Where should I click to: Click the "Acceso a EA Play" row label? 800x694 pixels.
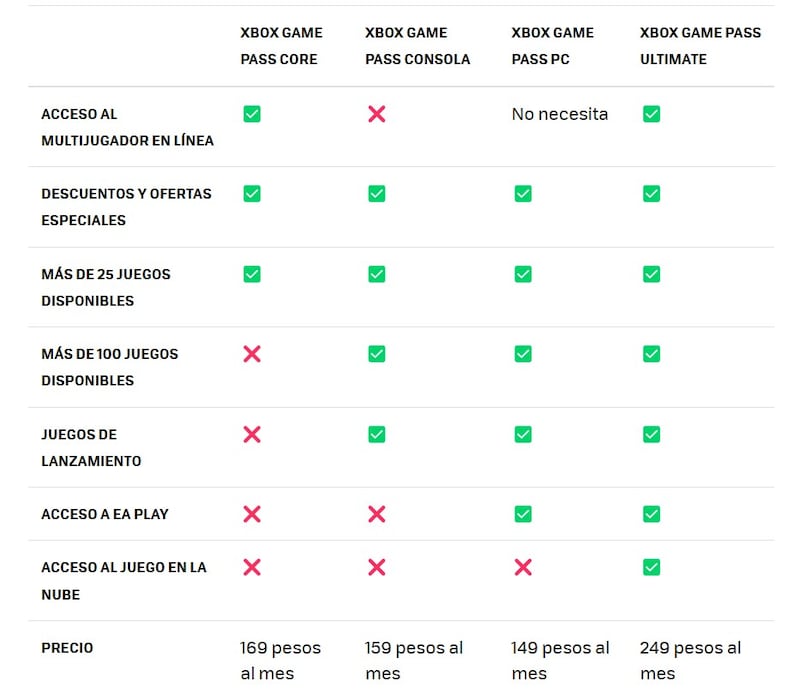click(105, 514)
